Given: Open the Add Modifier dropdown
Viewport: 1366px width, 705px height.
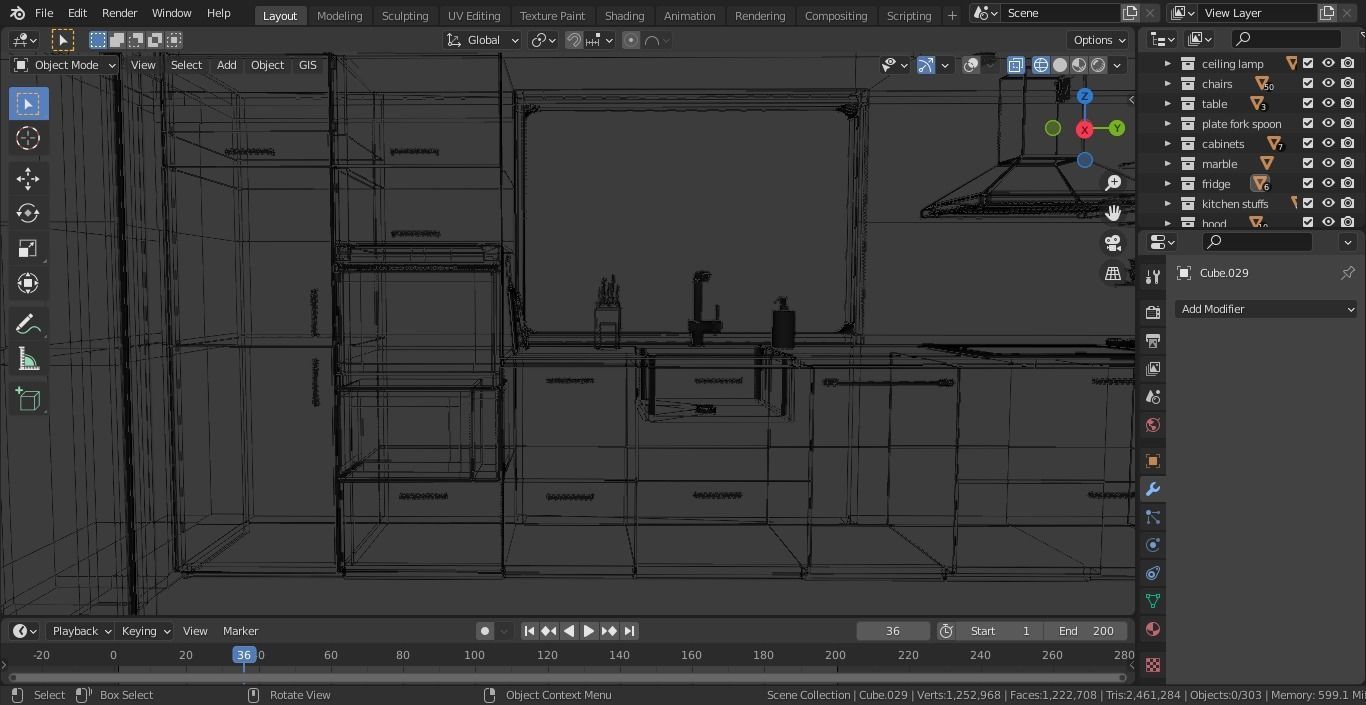Looking at the screenshot, I should tap(1266, 309).
